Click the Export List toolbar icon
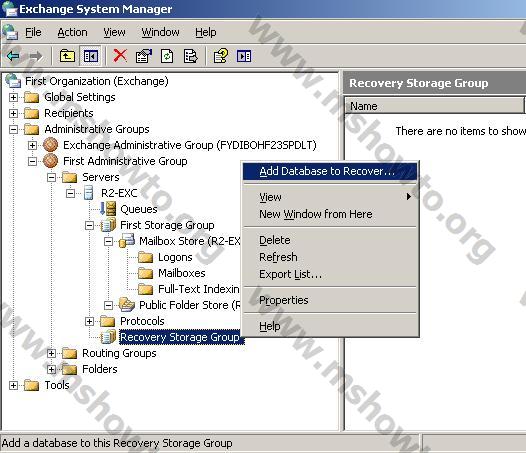The image size is (526, 453). click(190, 56)
